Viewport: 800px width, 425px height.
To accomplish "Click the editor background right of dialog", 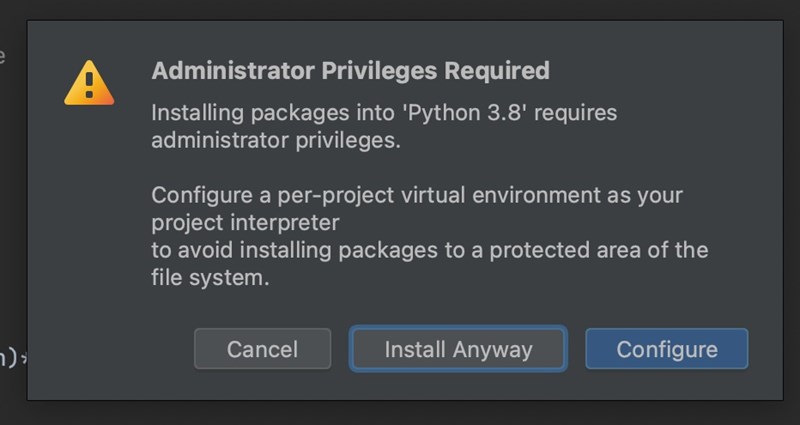I will 791,200.
